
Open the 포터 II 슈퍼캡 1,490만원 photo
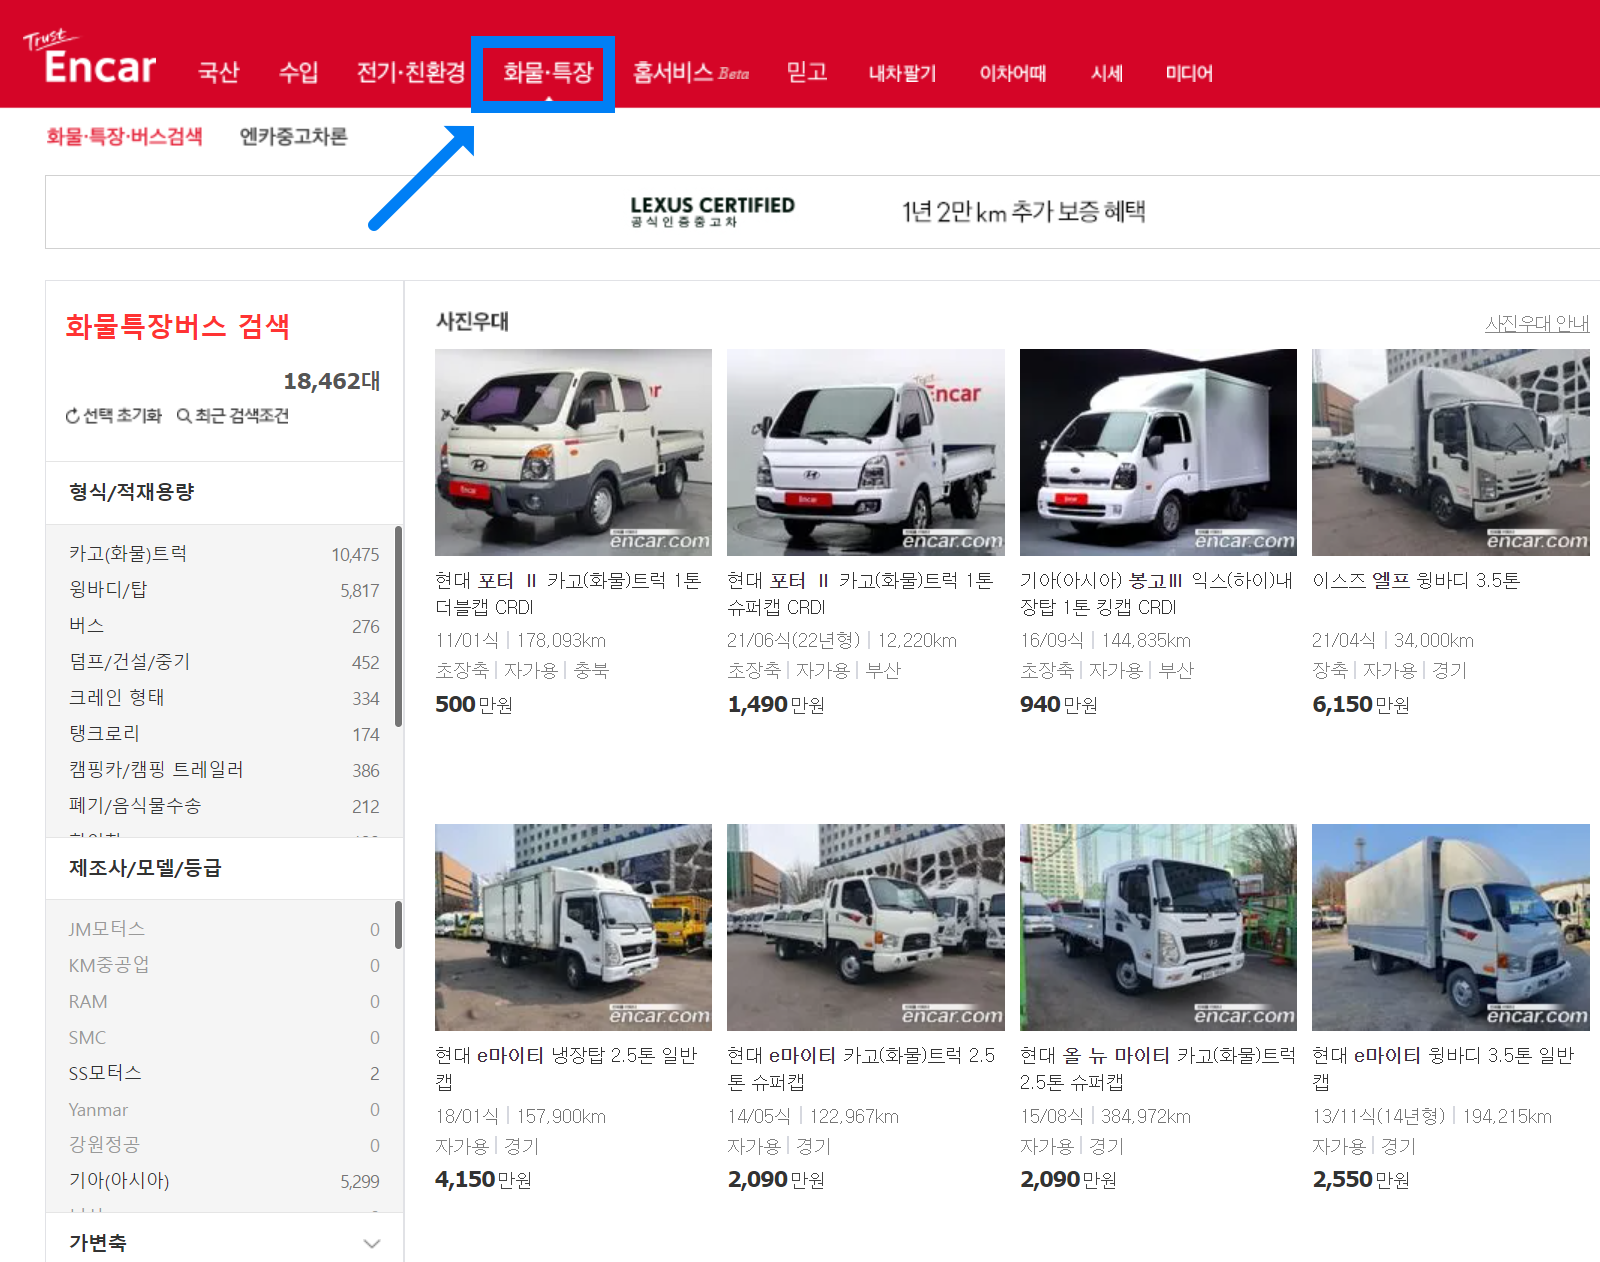coord(866,452)
